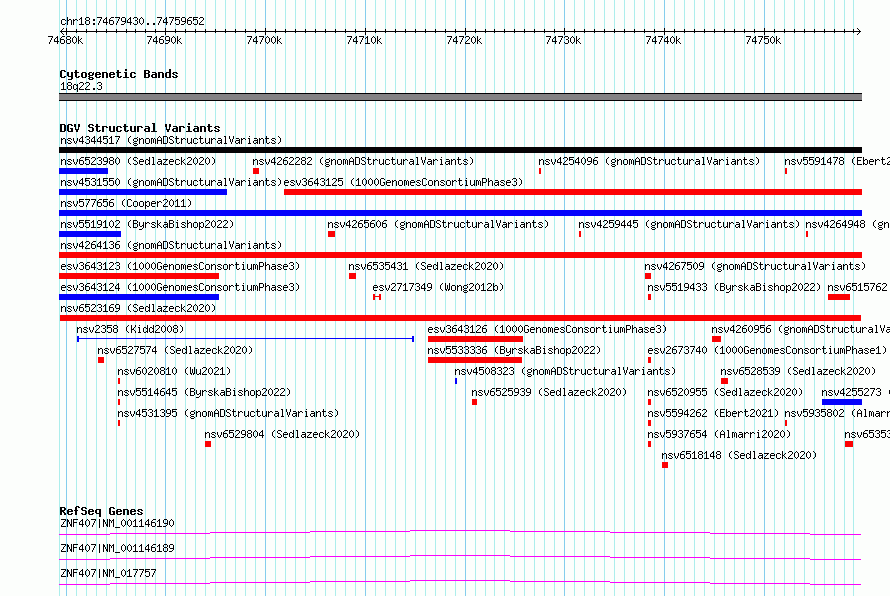Open the ZNF407|NM_001146189 gene label
The height and width of the screenshot is (596, 890).
117,548
